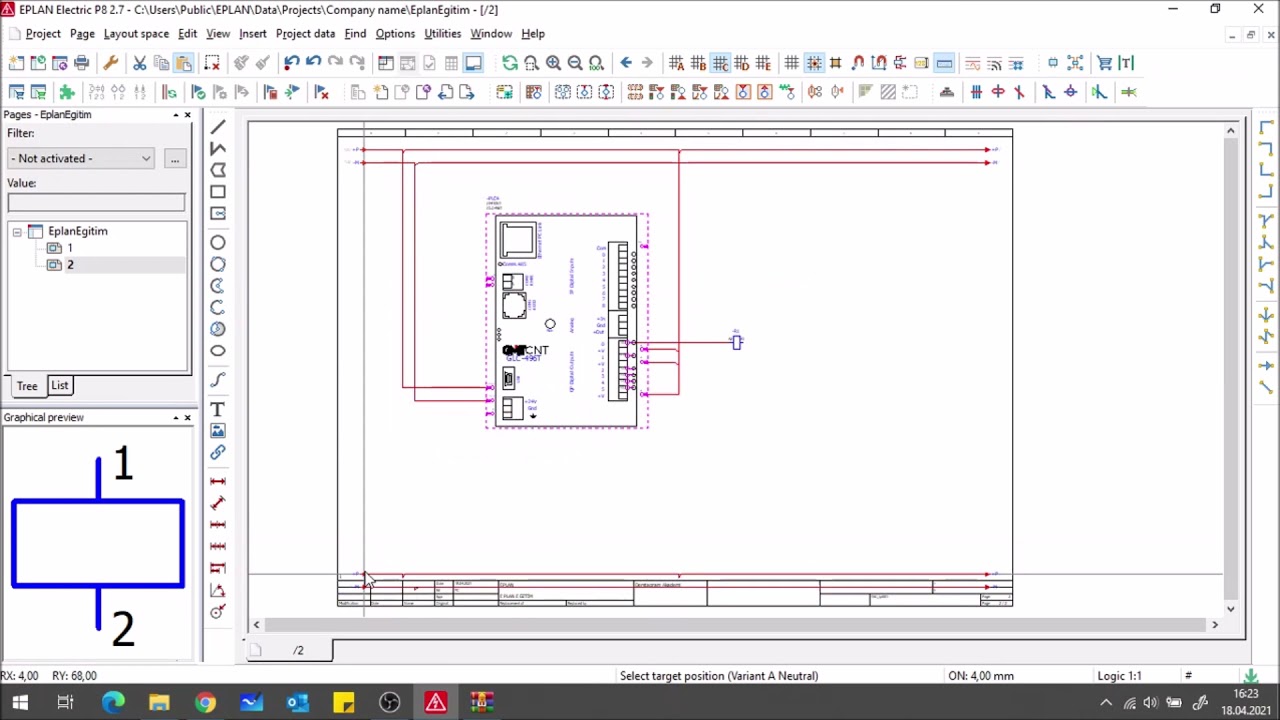Open the Project menu

[x=43, y=33]
